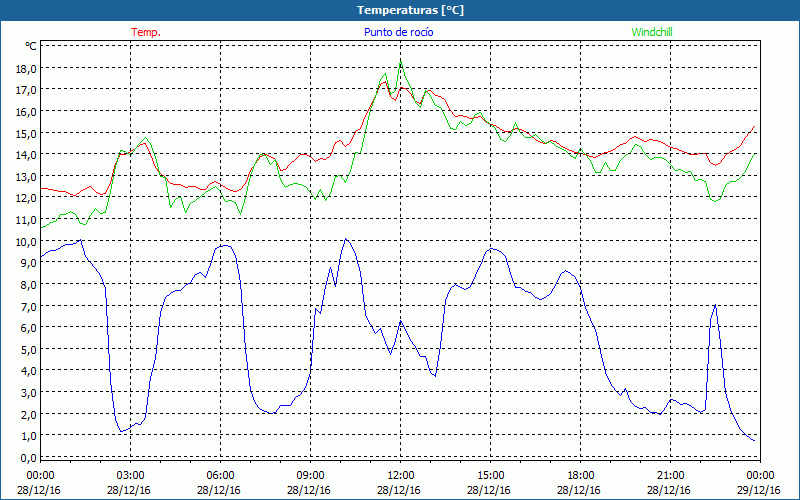
Task: Click the 1,0 y-axis value
Action: pyautogui.click(x=30, y=436)
